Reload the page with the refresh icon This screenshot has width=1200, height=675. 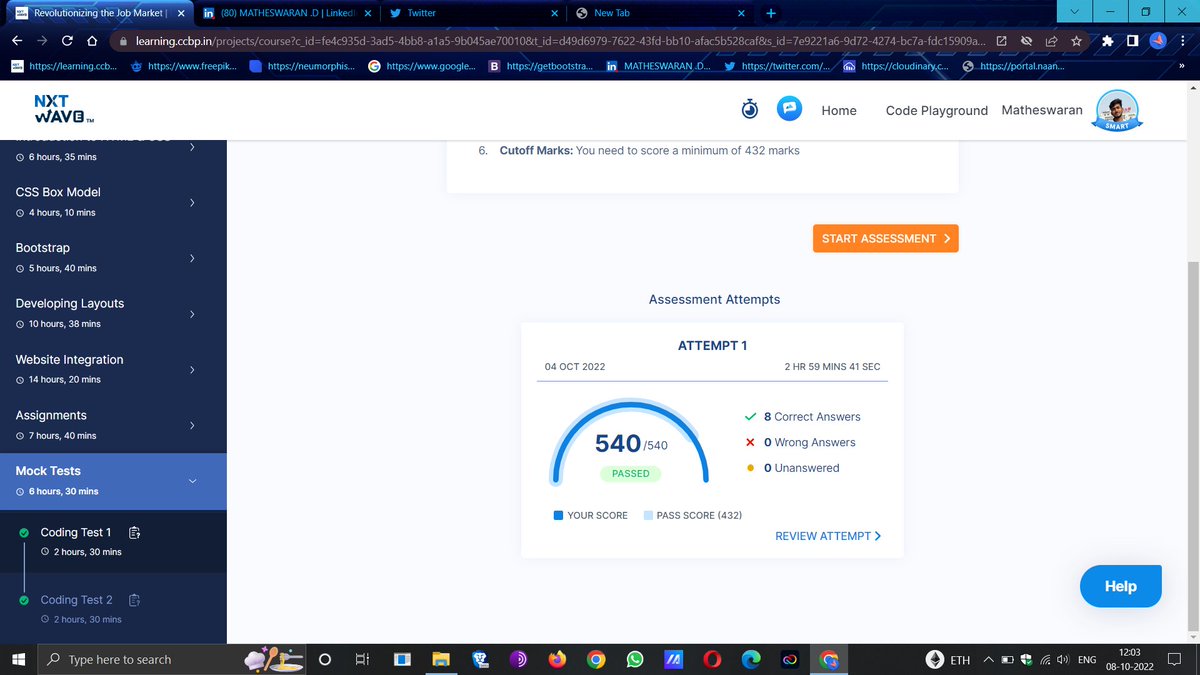(x=67, y=41)
